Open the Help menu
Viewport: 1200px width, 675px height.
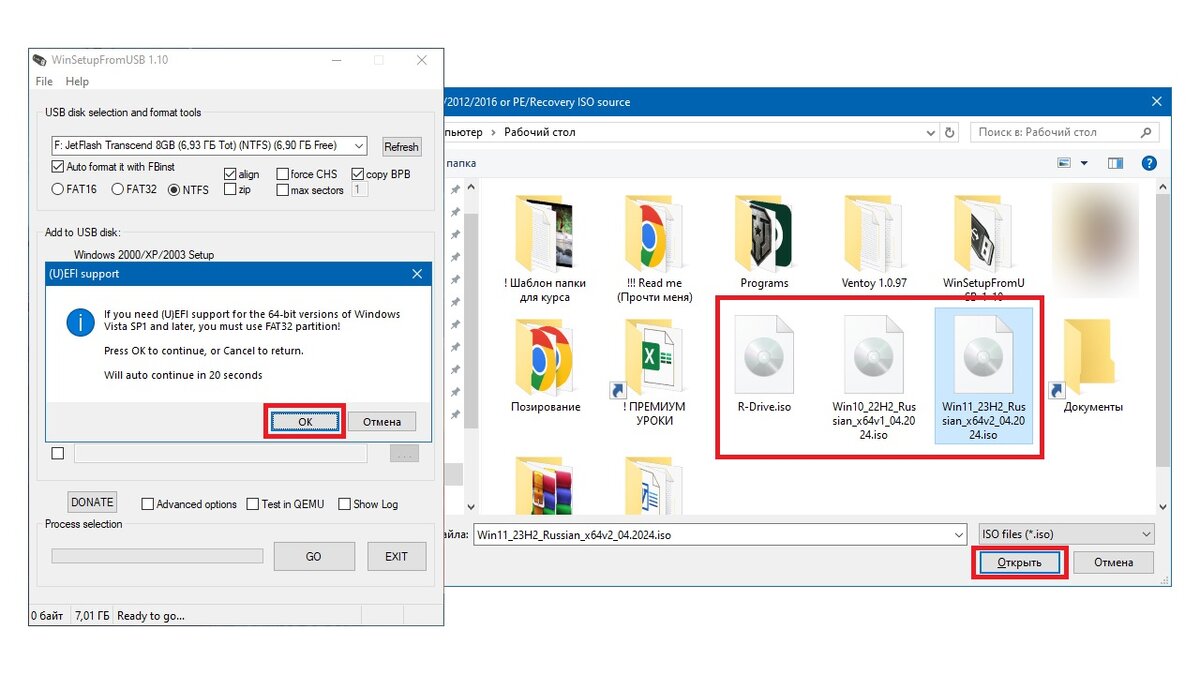tap(77, 81)
